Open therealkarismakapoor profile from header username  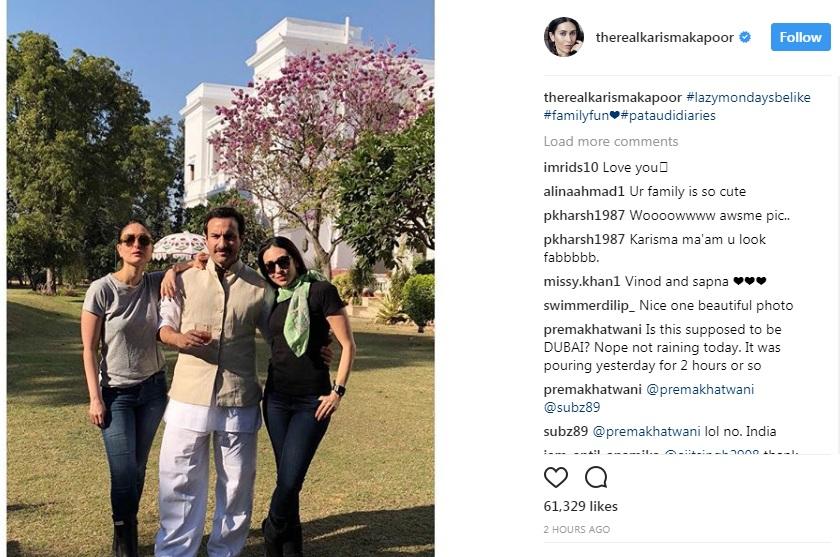[665, 37]
